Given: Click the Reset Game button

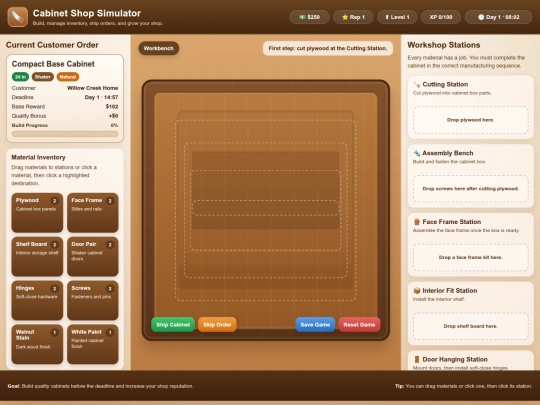Looking at the screenshot, I should pos(359,325).
